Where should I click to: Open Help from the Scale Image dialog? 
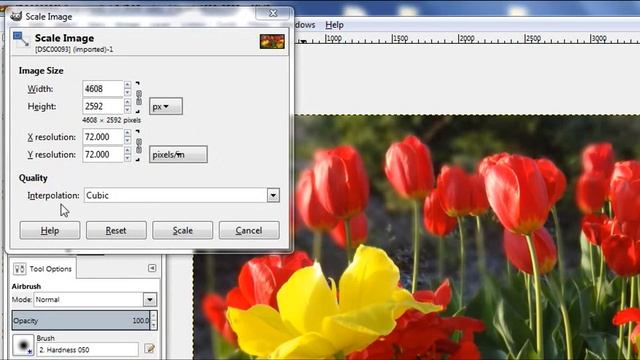pyautogui.click(x=50, y=230)
